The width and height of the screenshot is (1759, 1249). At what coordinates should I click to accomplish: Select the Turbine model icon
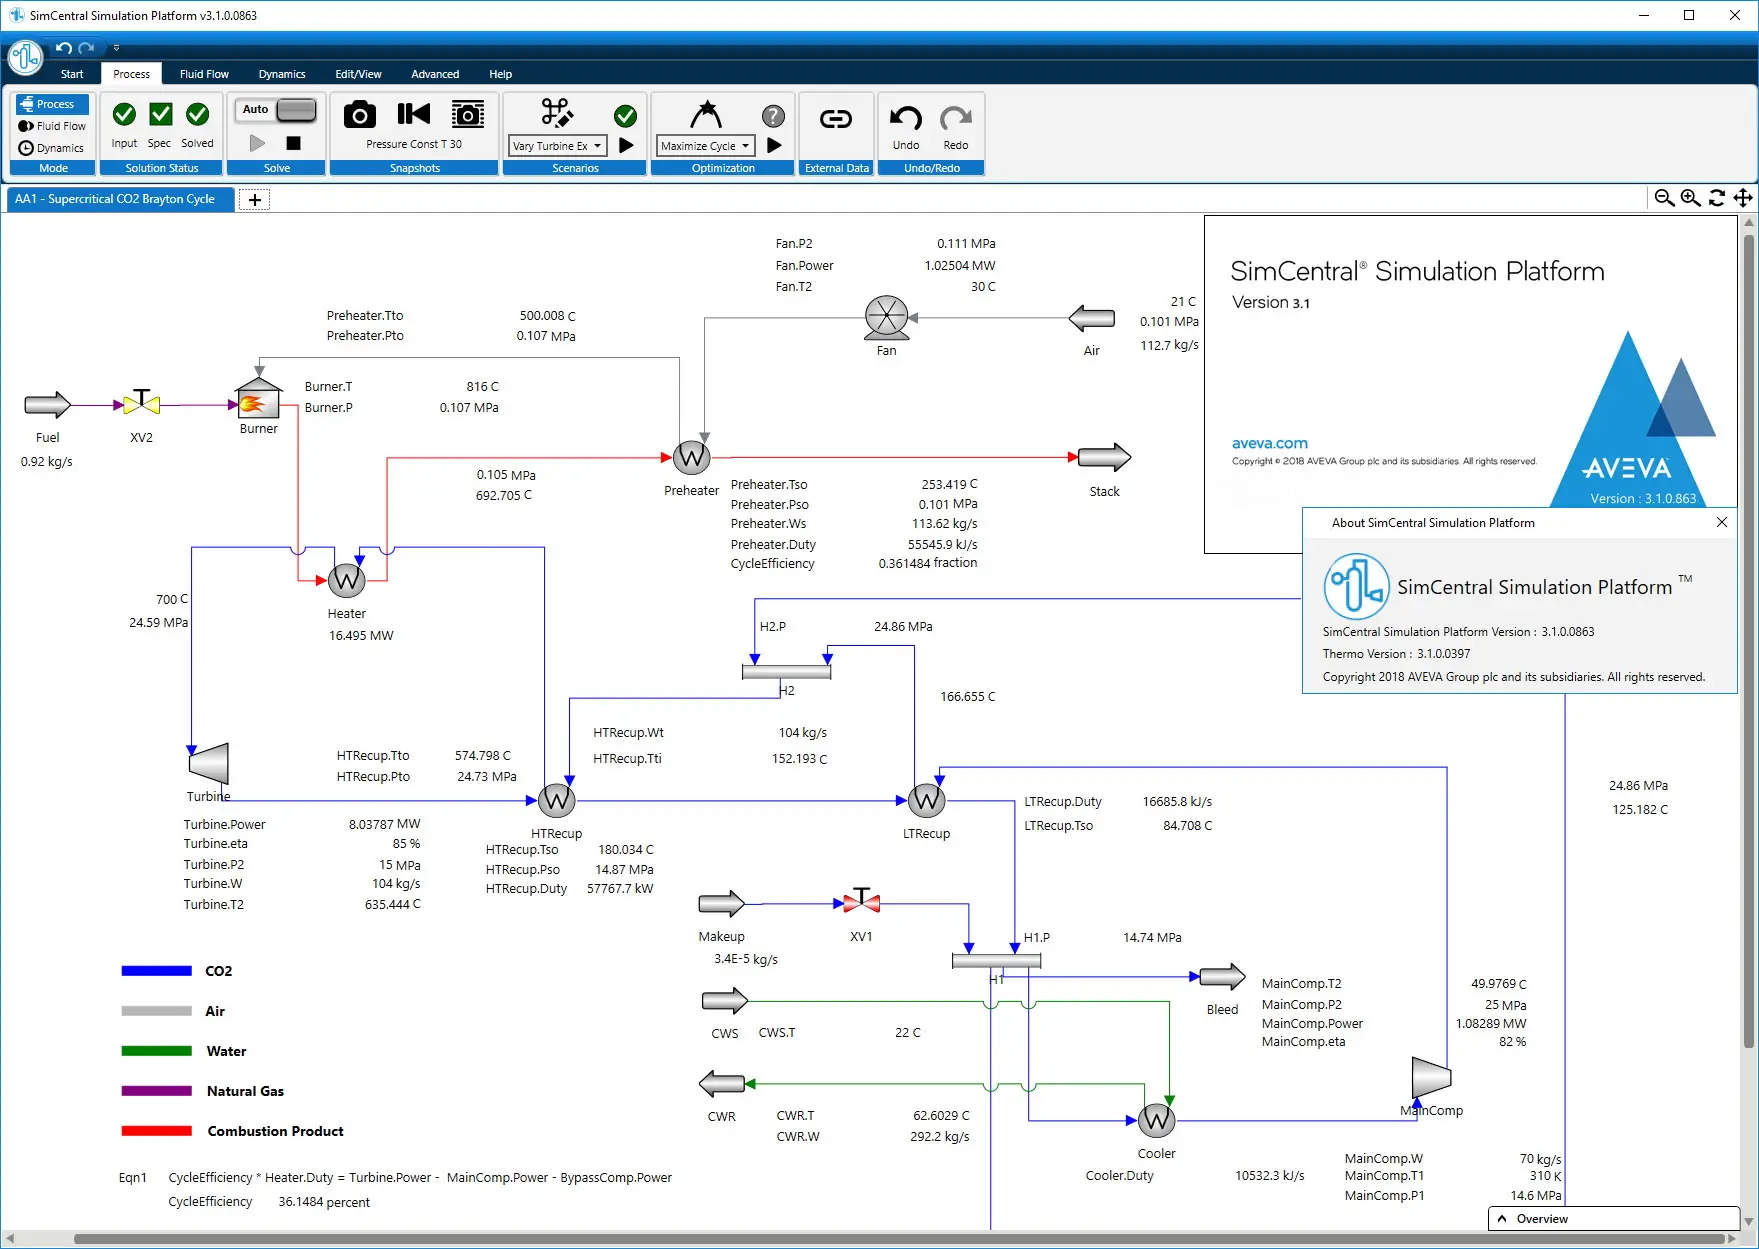pyautogui.click(x=209, y=764)
